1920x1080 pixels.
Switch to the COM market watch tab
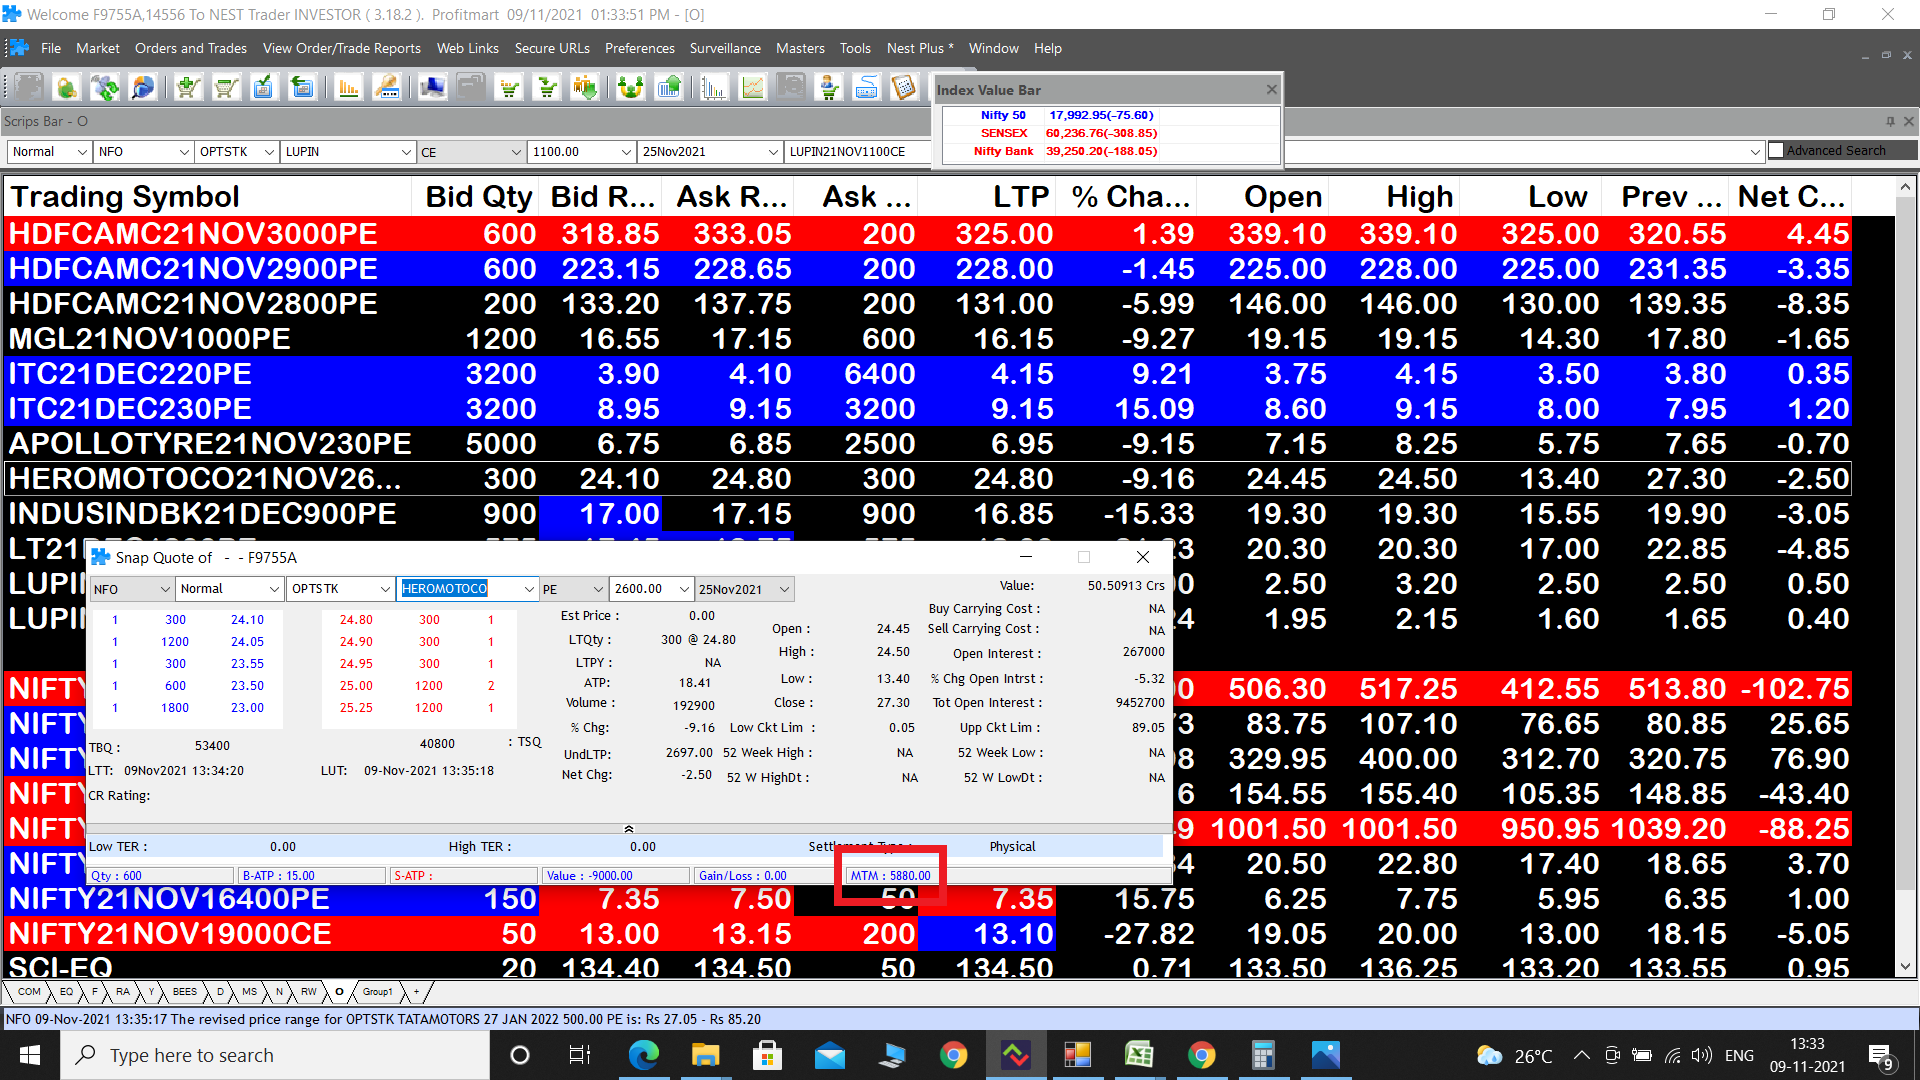[29, 992]
